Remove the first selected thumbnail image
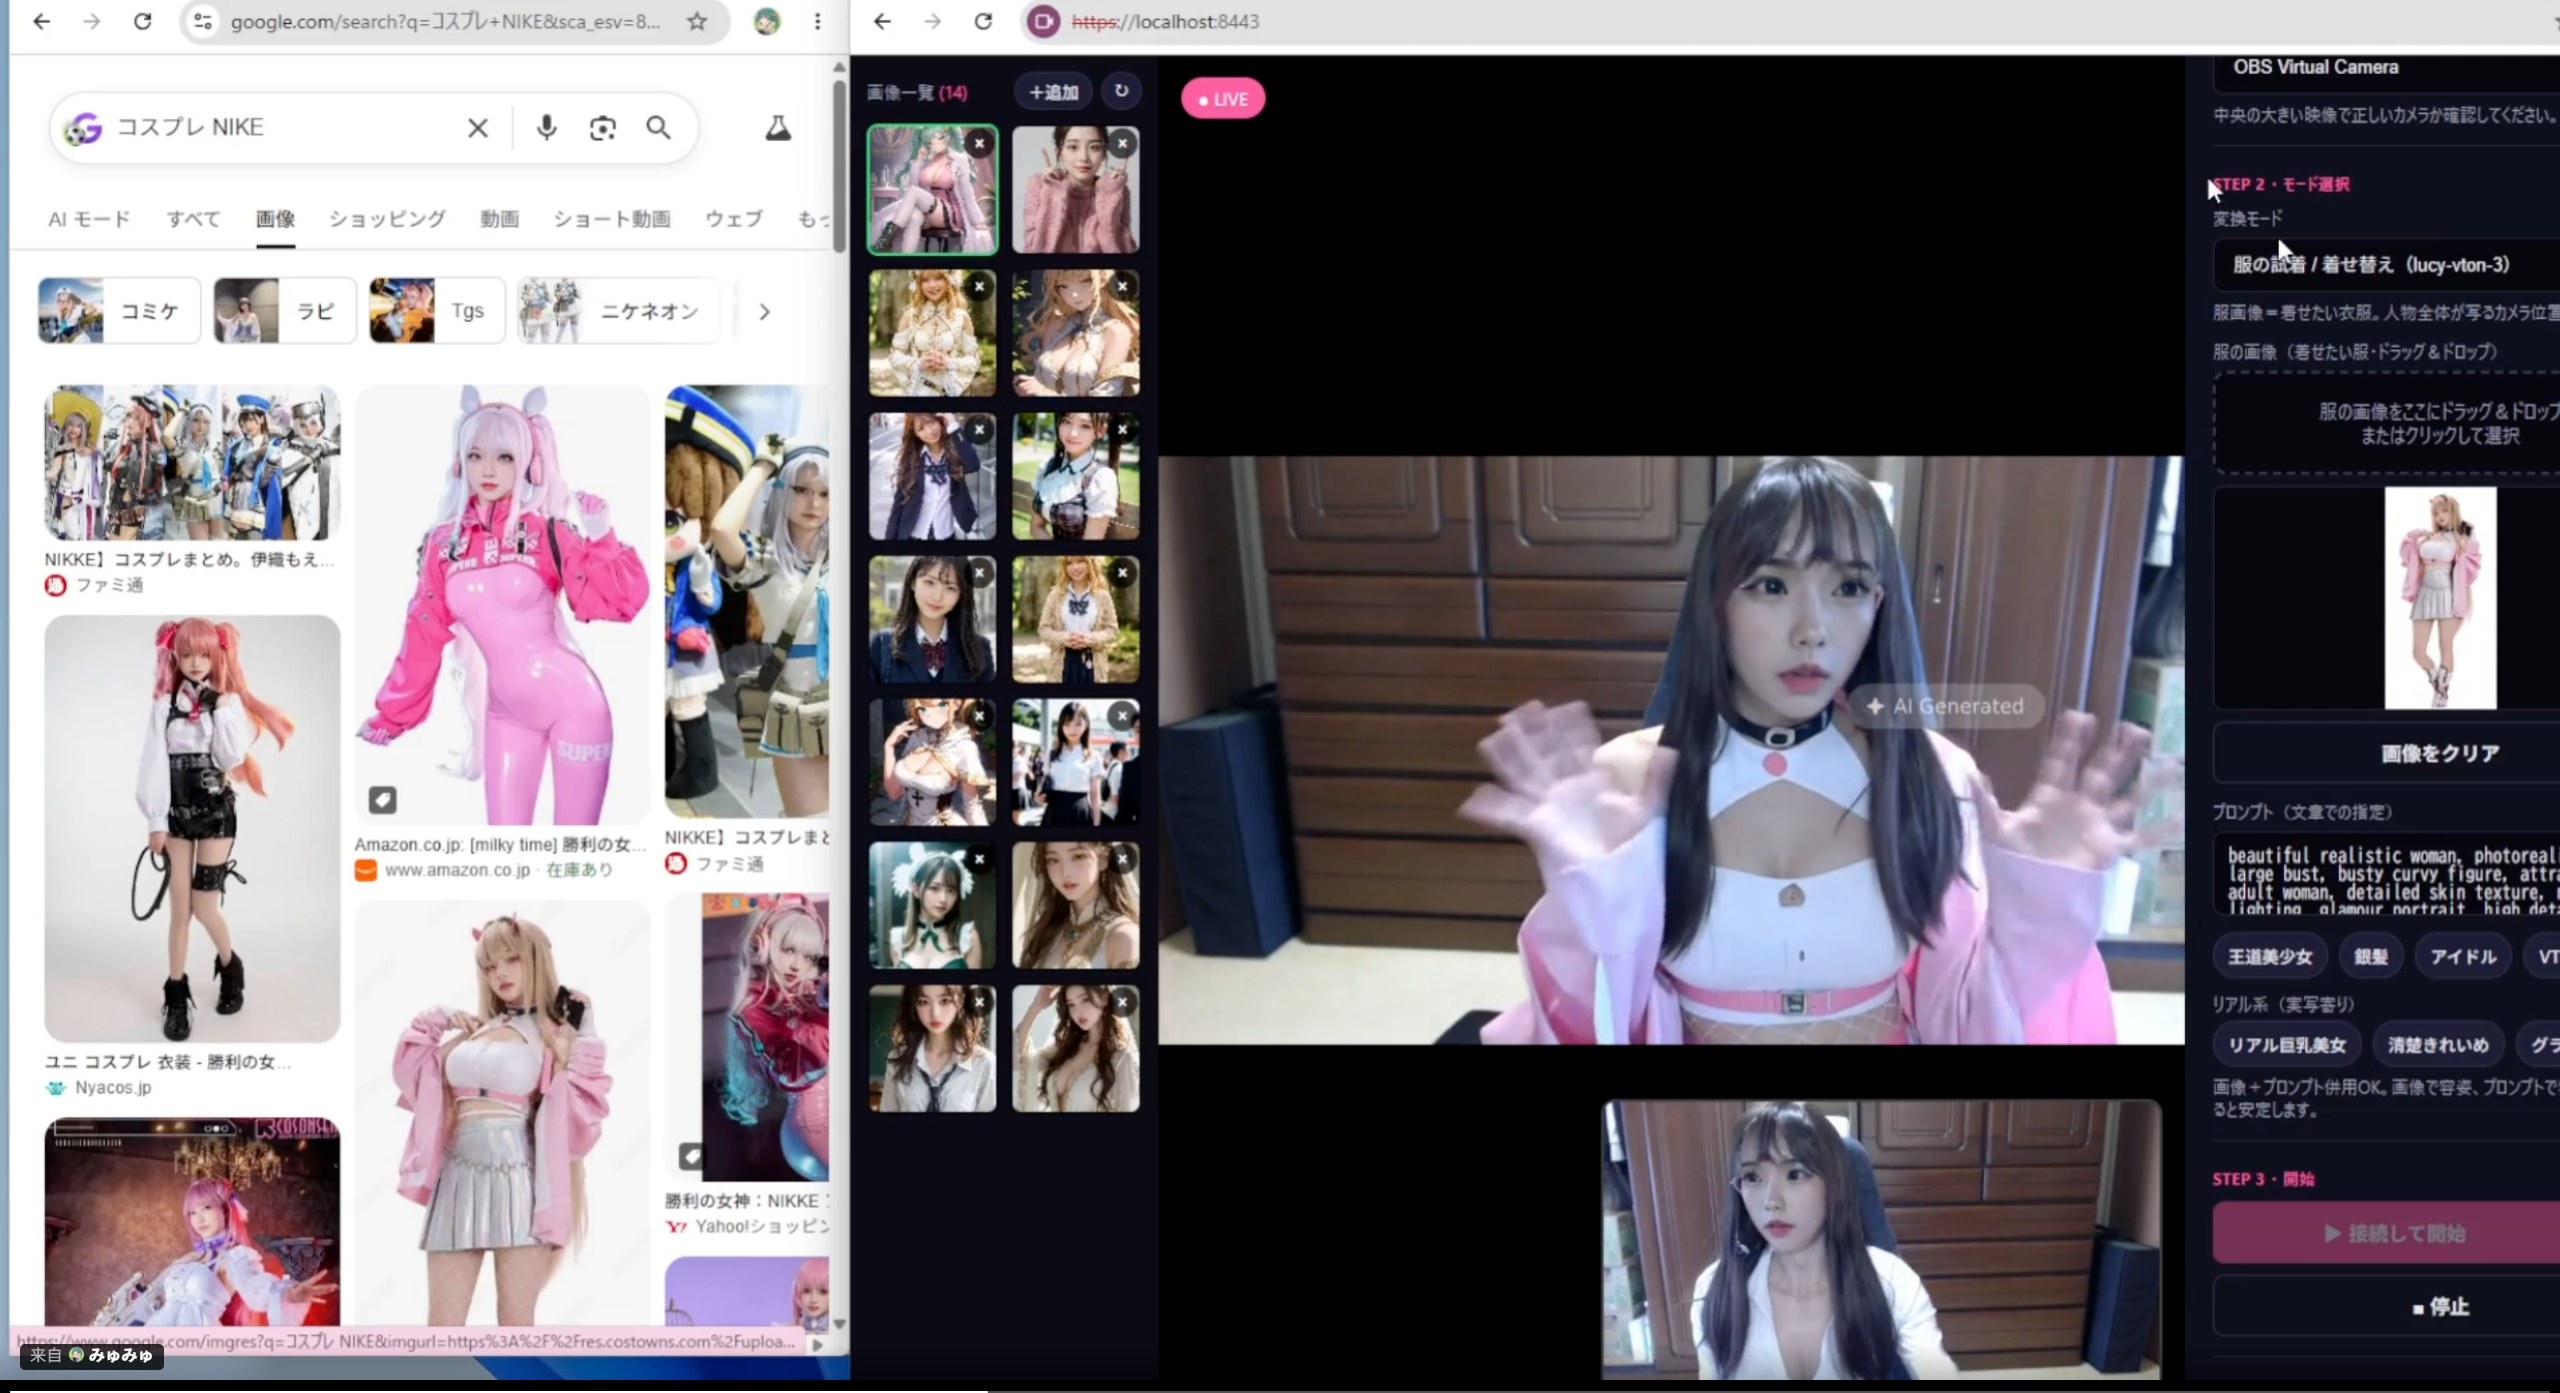The height and width of the screenshot is (1393, 2560). (x=980, y=144)
